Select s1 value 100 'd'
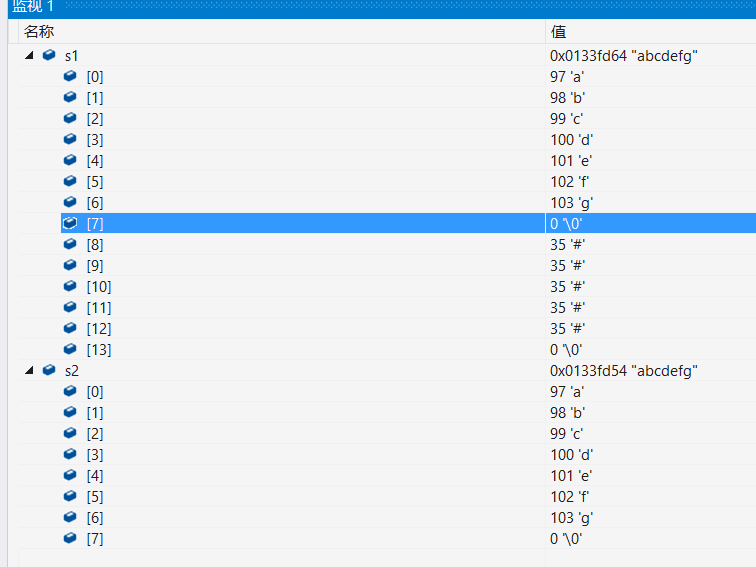 [x=571, y=140]
